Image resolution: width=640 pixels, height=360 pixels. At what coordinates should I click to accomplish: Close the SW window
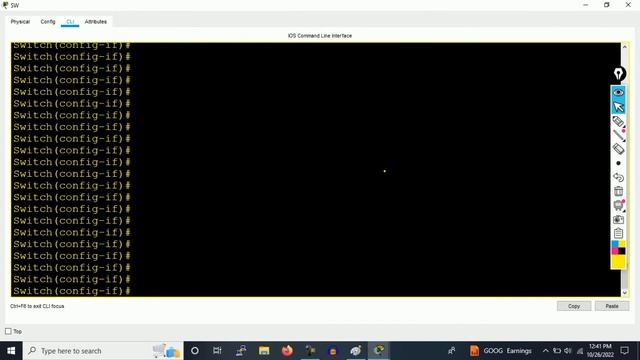628,5
